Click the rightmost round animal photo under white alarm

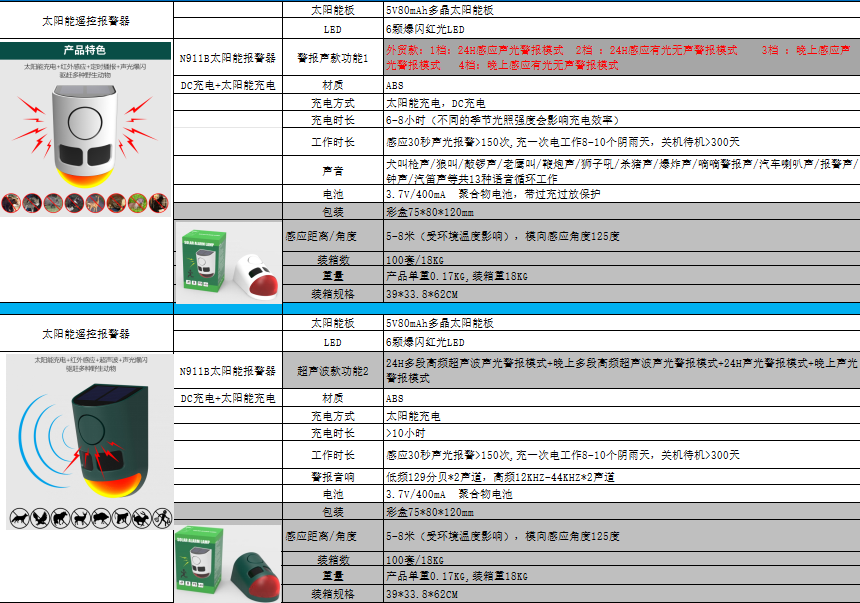coord(158,203)
